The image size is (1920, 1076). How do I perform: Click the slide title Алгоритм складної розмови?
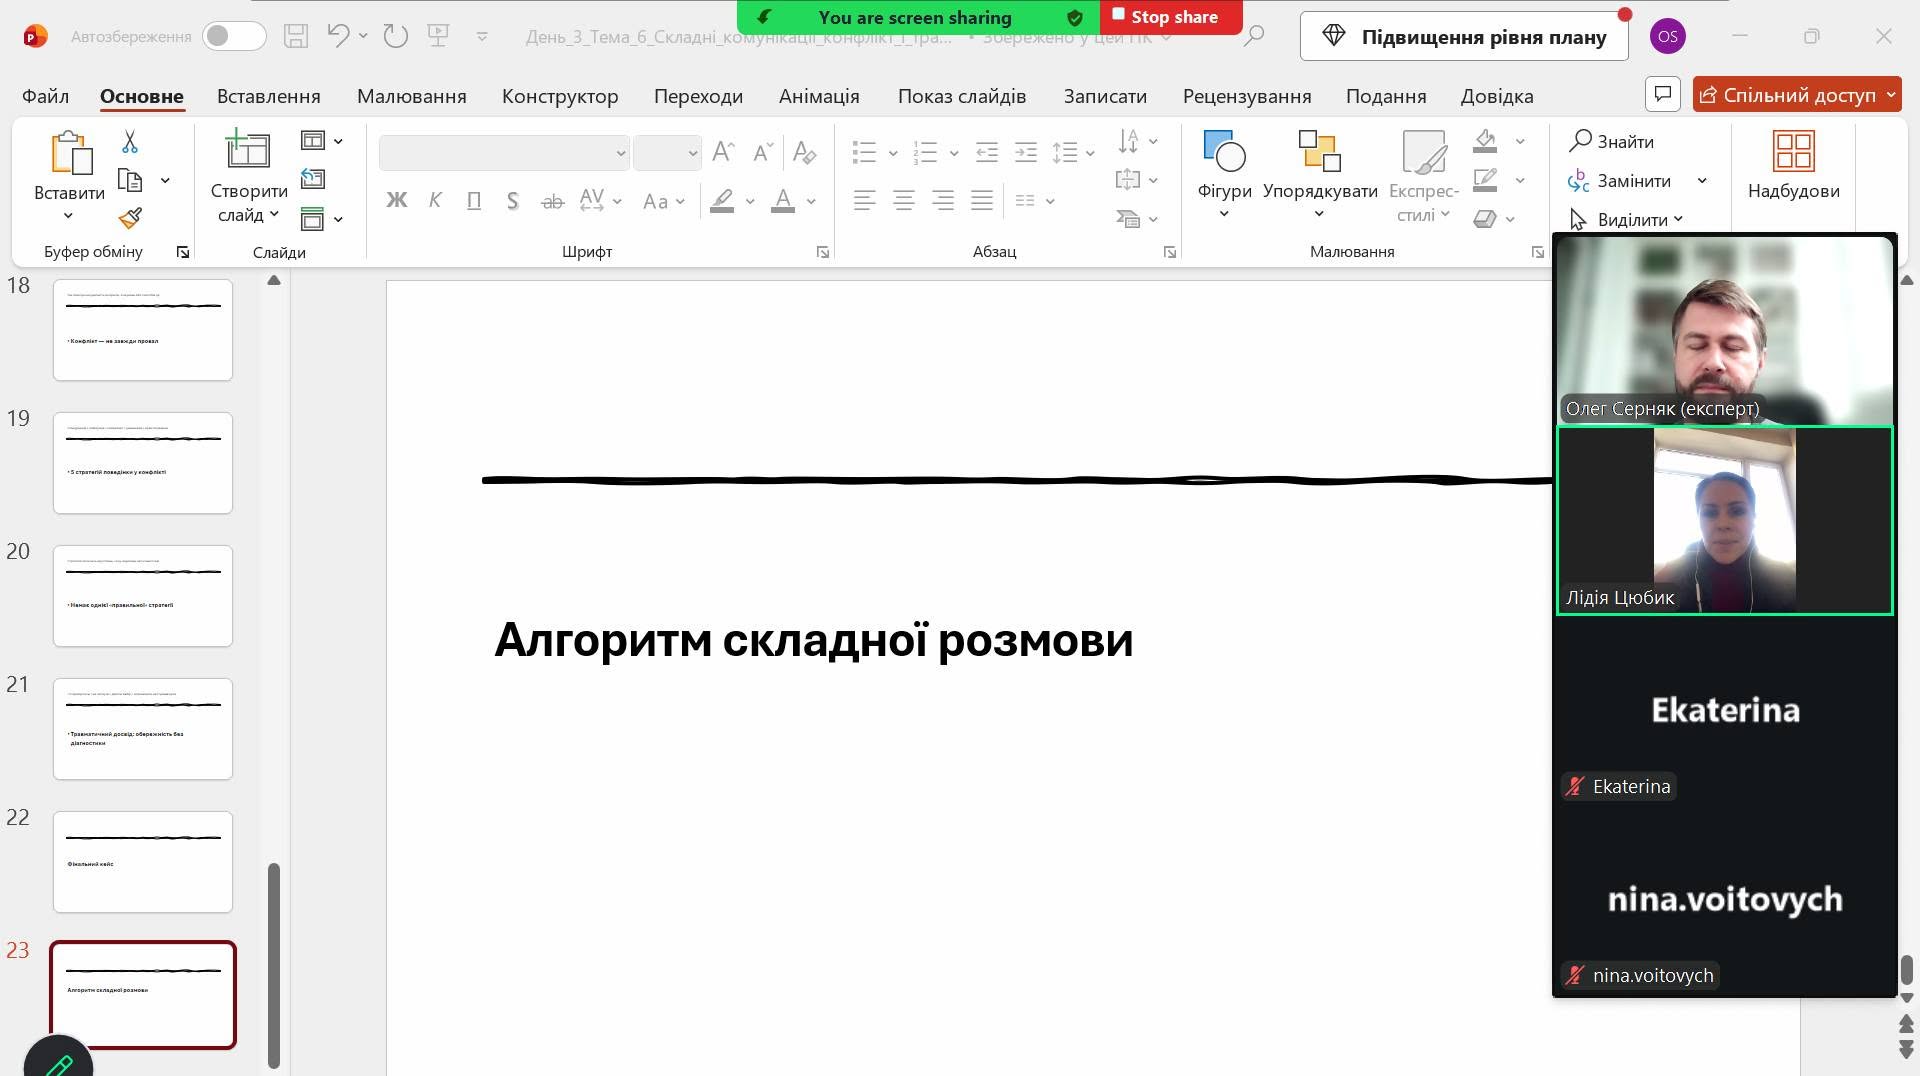[813, 640]
